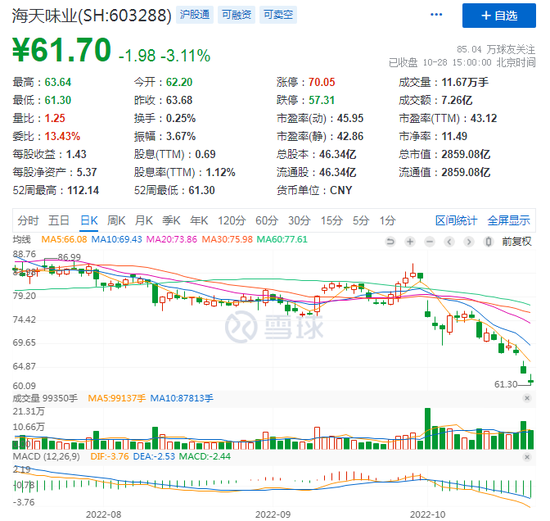Open 区间统计 range statistics link
This screenshot has height=521, width=550.
tap(456, 221)
